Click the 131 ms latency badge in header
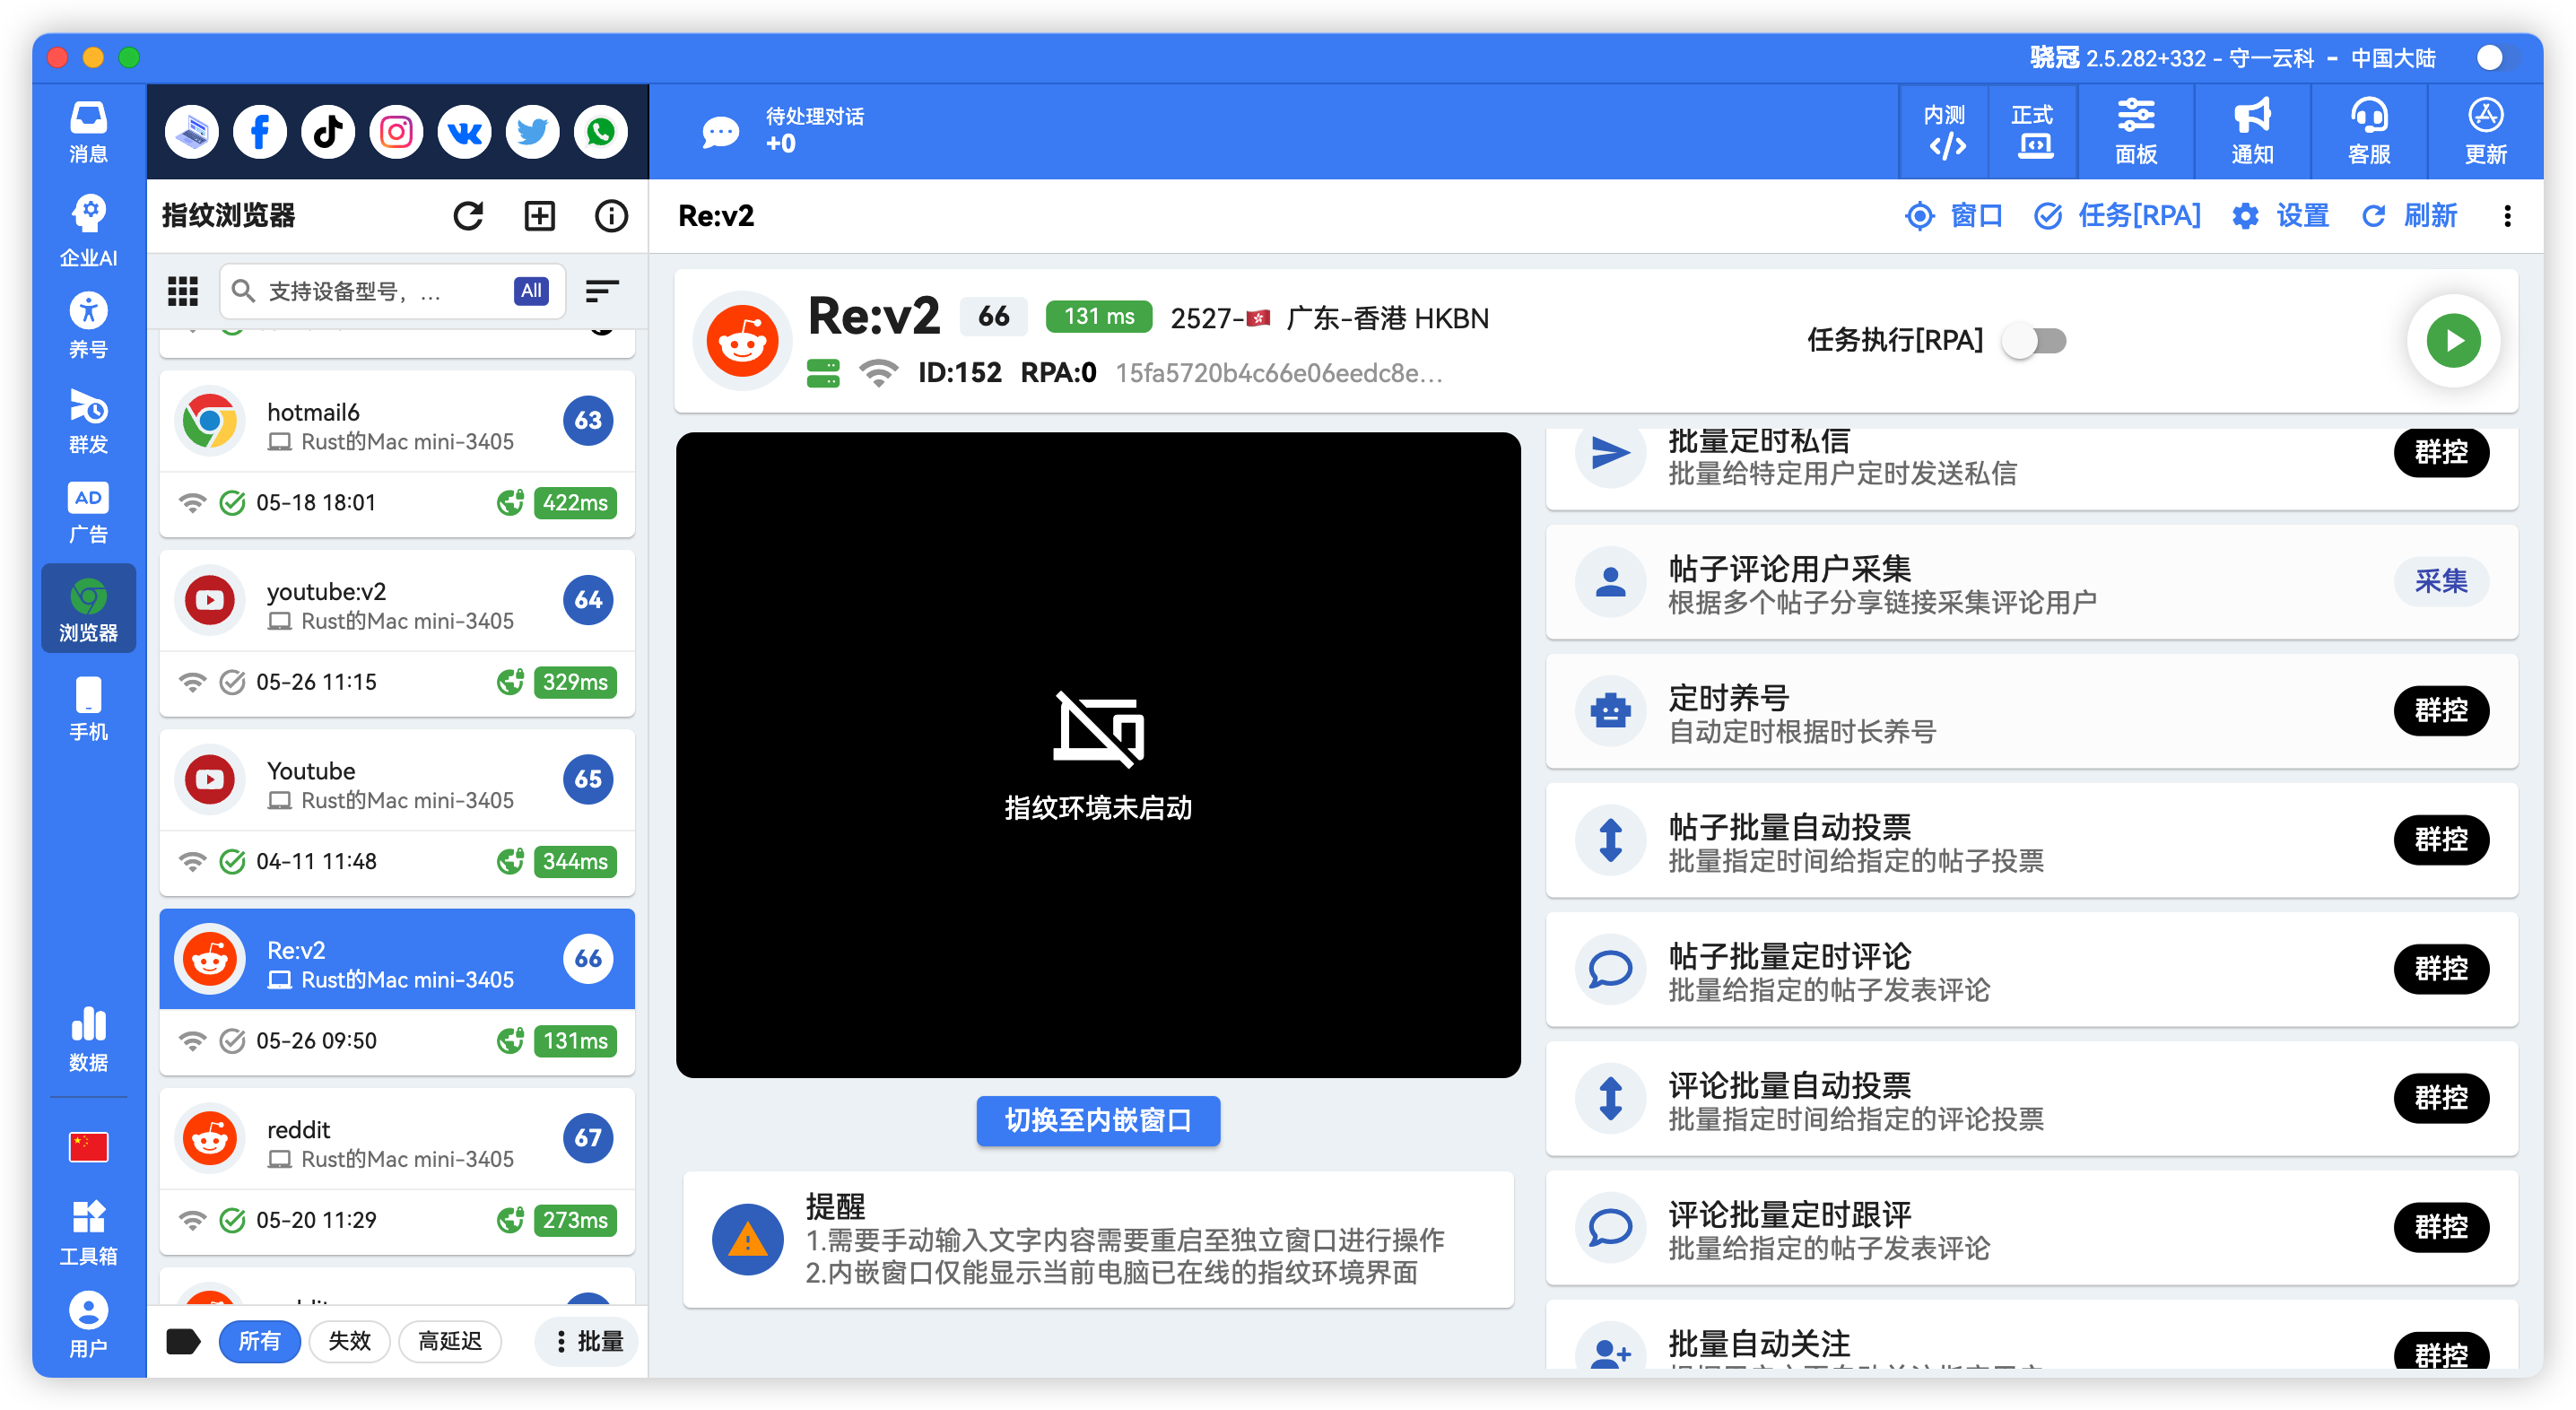 click(x=1098, y=317)
